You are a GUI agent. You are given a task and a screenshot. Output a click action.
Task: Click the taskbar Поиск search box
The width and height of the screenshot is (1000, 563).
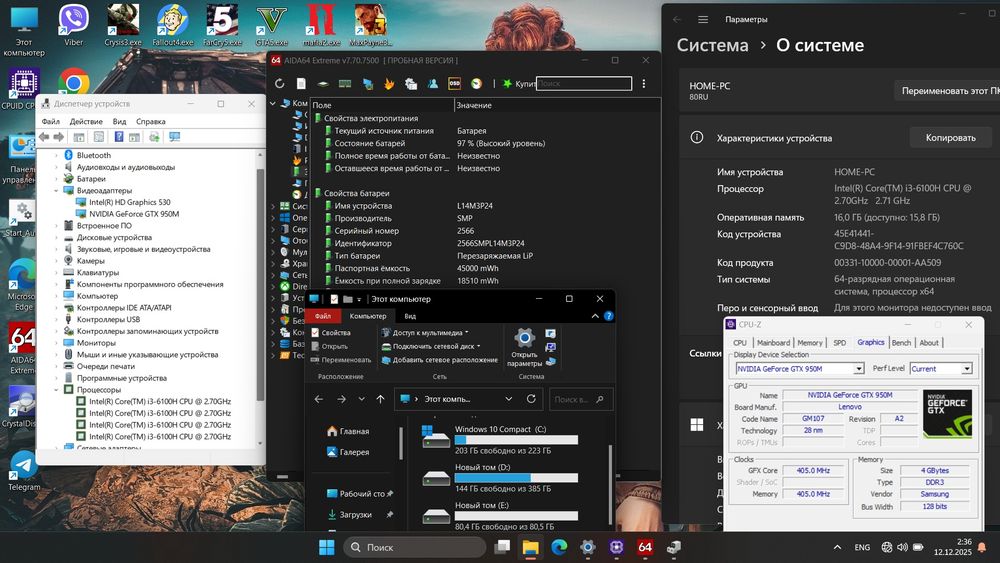415,547
